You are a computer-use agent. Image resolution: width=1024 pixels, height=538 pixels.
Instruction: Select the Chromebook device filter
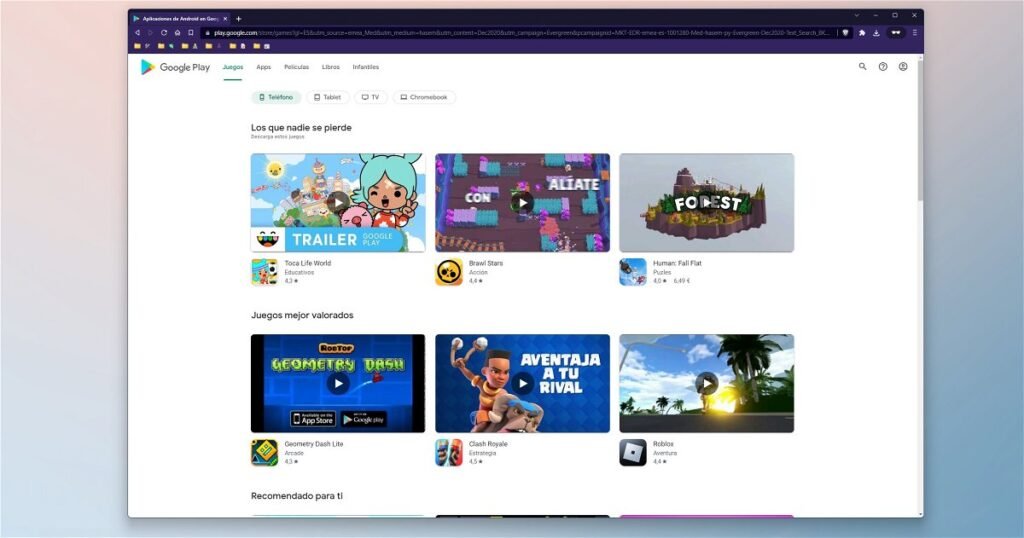click(x=424, y=98)
